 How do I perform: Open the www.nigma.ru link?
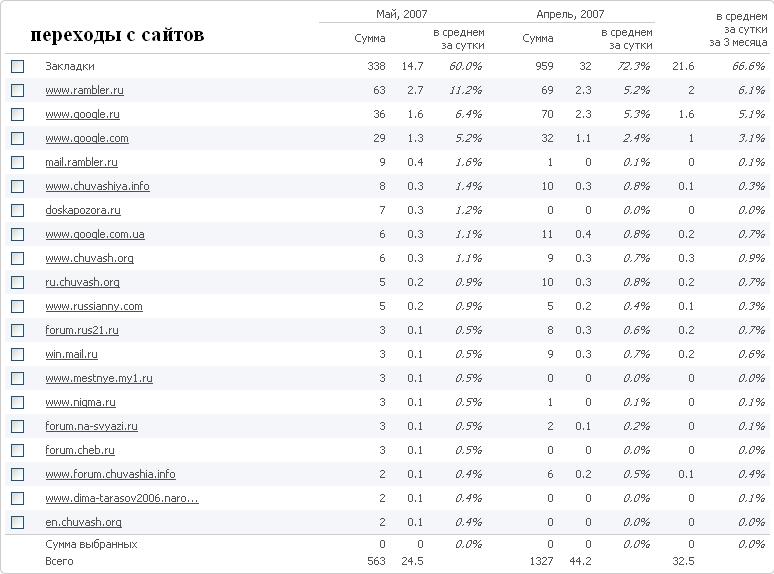[x=80, y=402]
